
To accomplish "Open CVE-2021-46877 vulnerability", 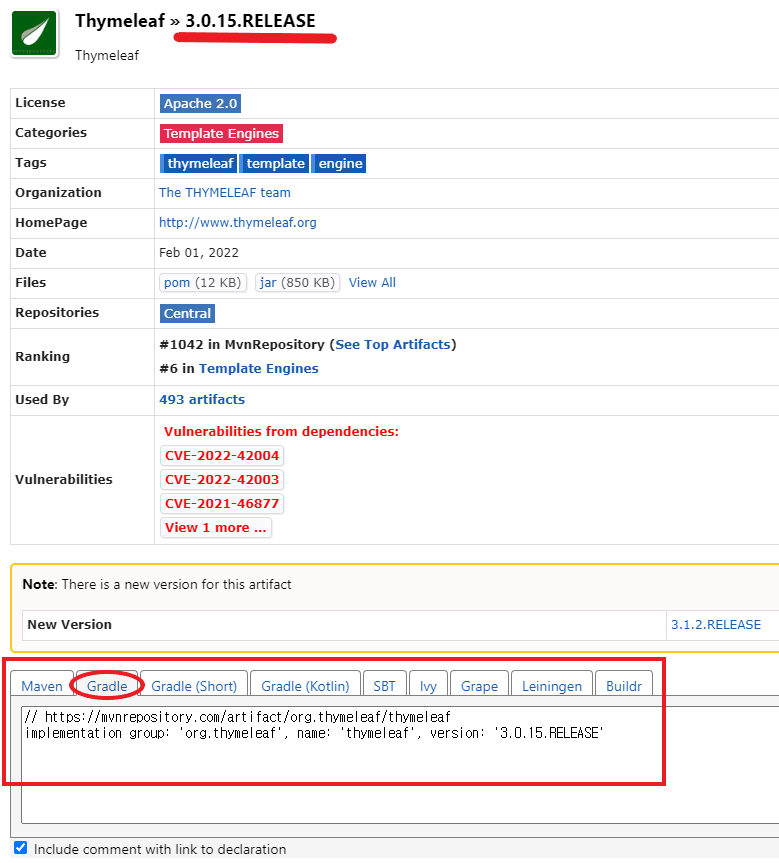I will (222, 504).
